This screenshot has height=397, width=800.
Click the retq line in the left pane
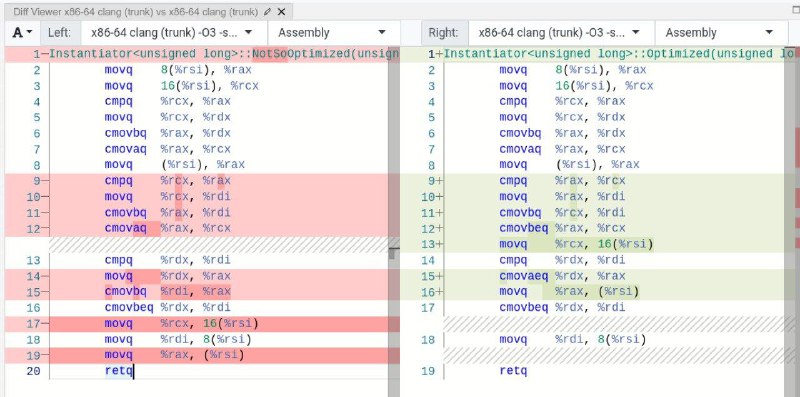(118, 371)
